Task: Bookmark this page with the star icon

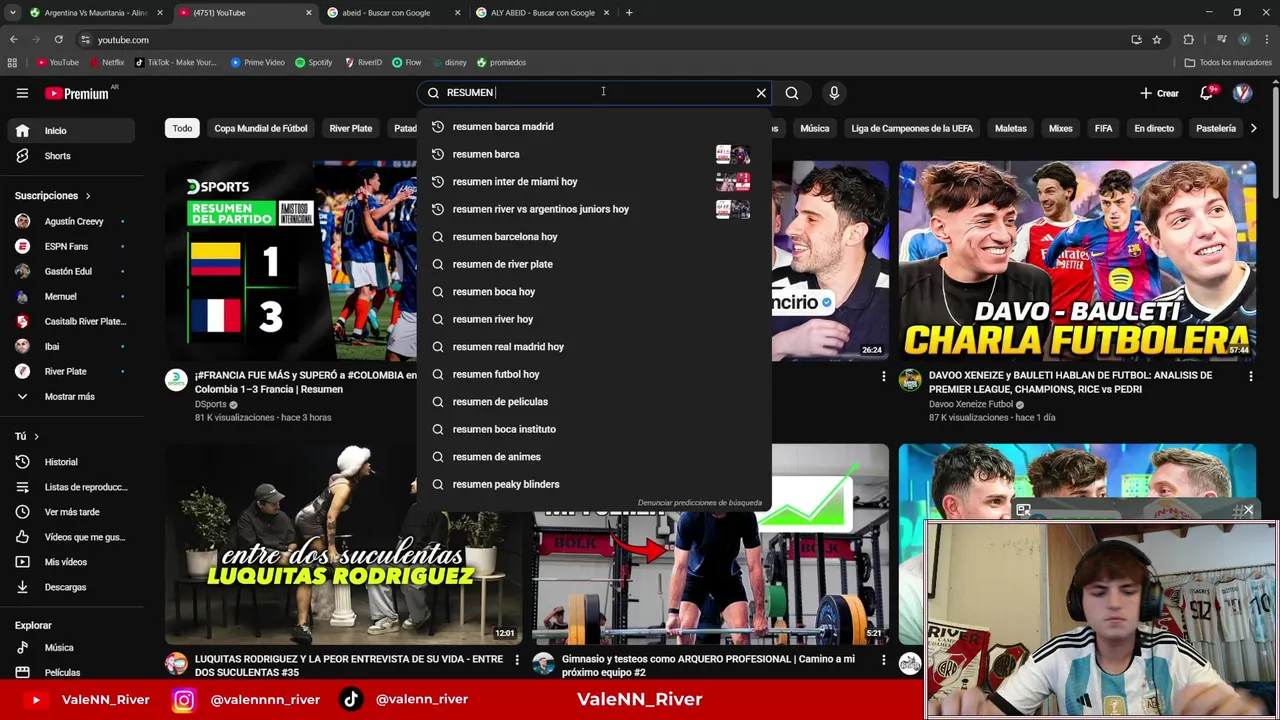Action: pyautogui.click(x=1157, y=40)
